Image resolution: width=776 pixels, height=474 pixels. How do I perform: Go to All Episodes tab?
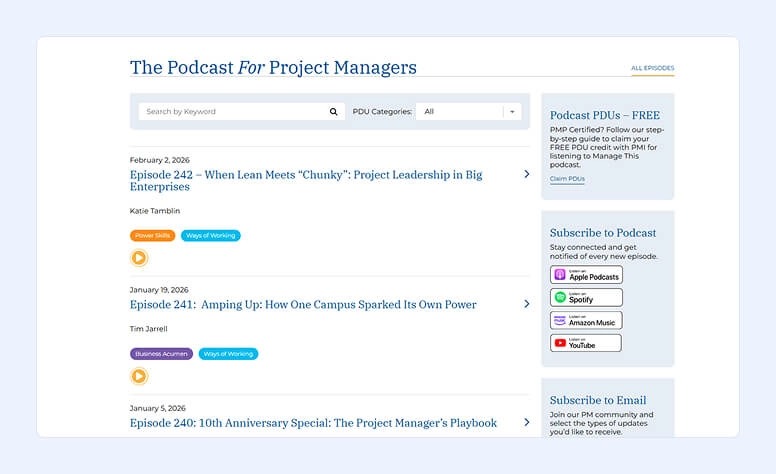pyautogui.click(x=652, y=68)
